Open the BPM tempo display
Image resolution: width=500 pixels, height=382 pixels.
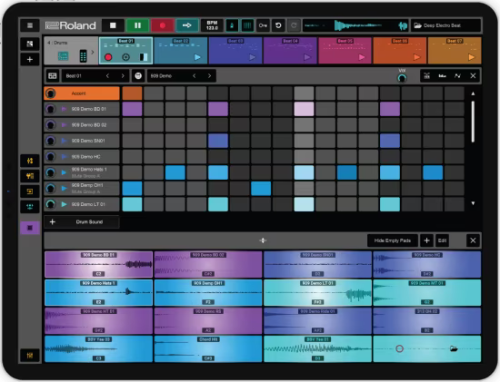point(212,25)
